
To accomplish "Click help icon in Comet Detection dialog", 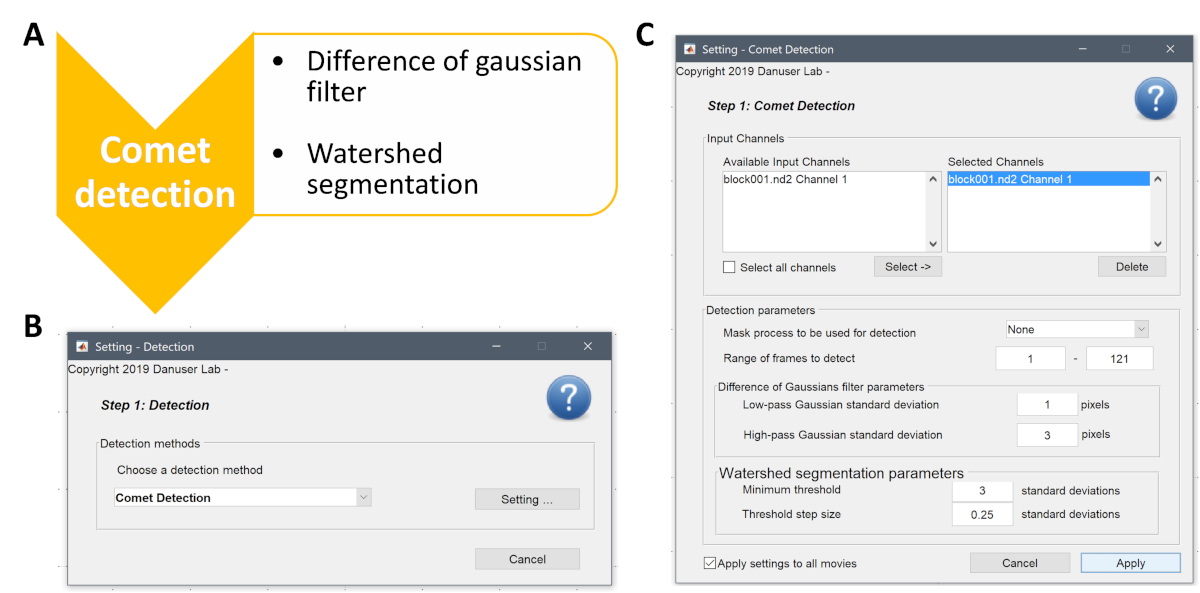I will pos(1155,100).
